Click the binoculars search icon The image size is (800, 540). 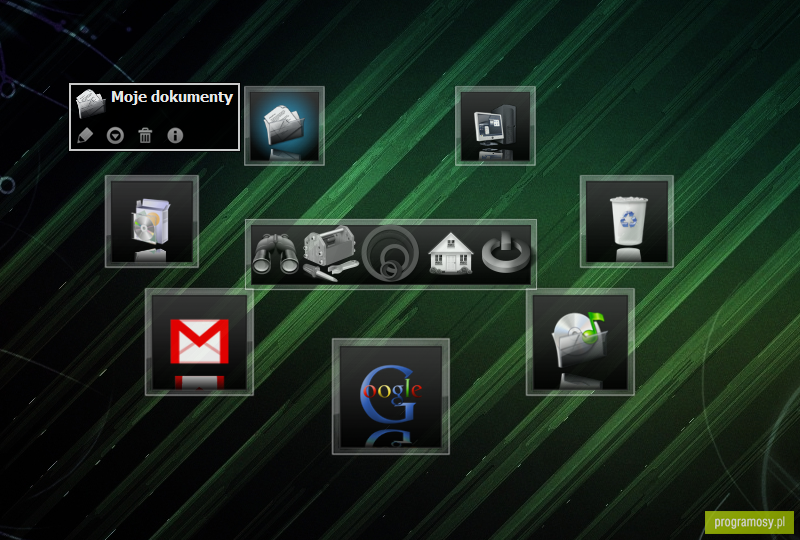[x=276, y=254]
